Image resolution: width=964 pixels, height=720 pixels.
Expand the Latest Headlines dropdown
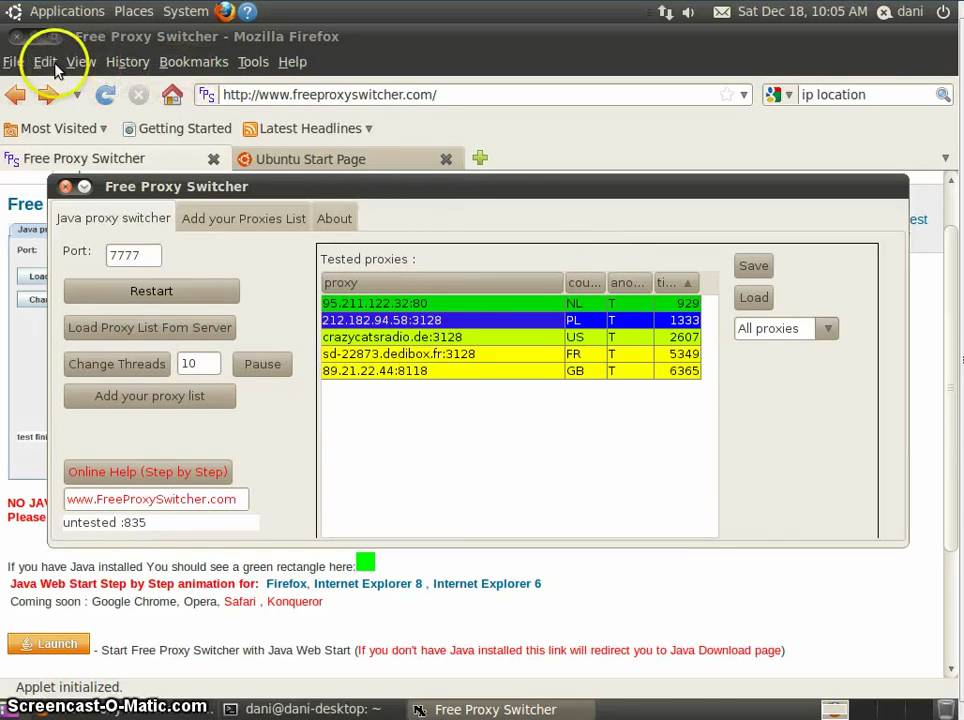[369, 129]
